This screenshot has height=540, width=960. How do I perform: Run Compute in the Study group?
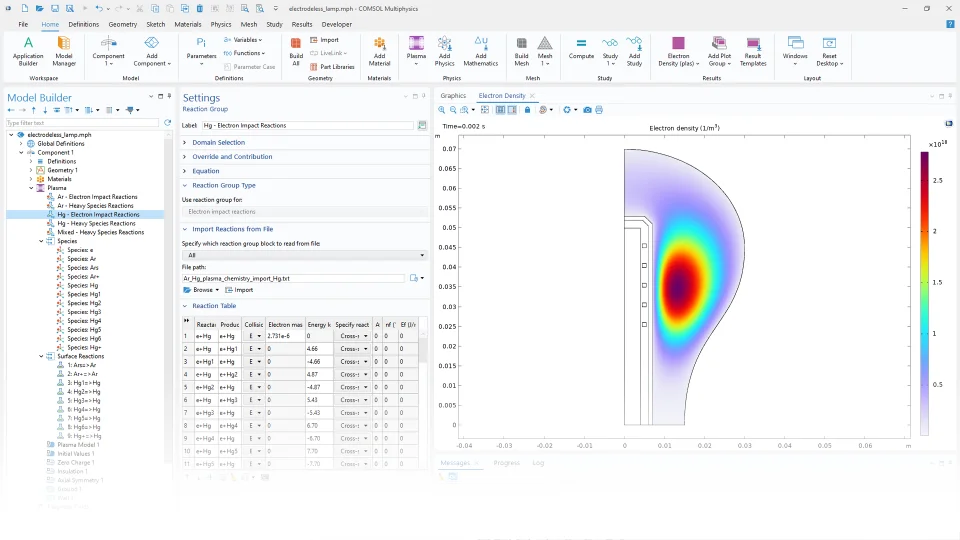[581, 48]
